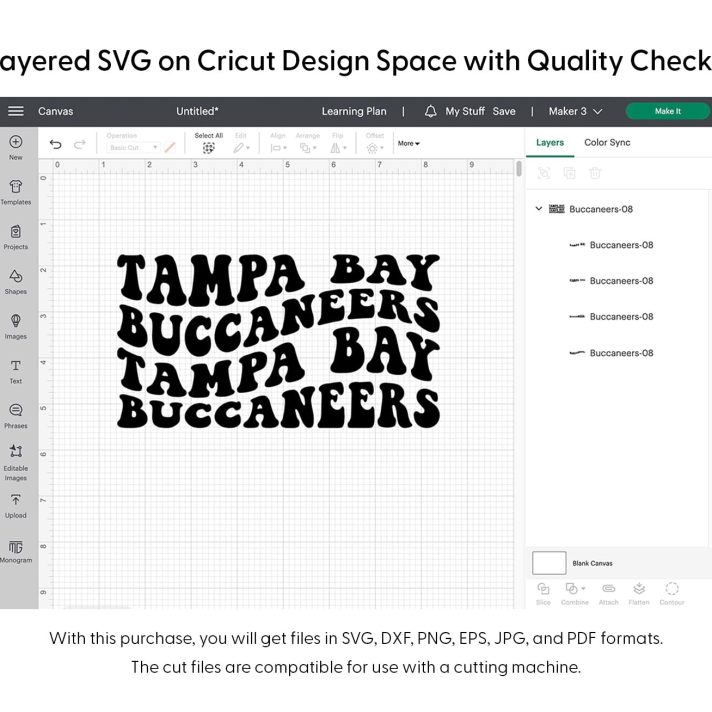Viewport: 712px width, 712px height.
Task: Click the linetype color swatch beside Operation
Action: 170,148
